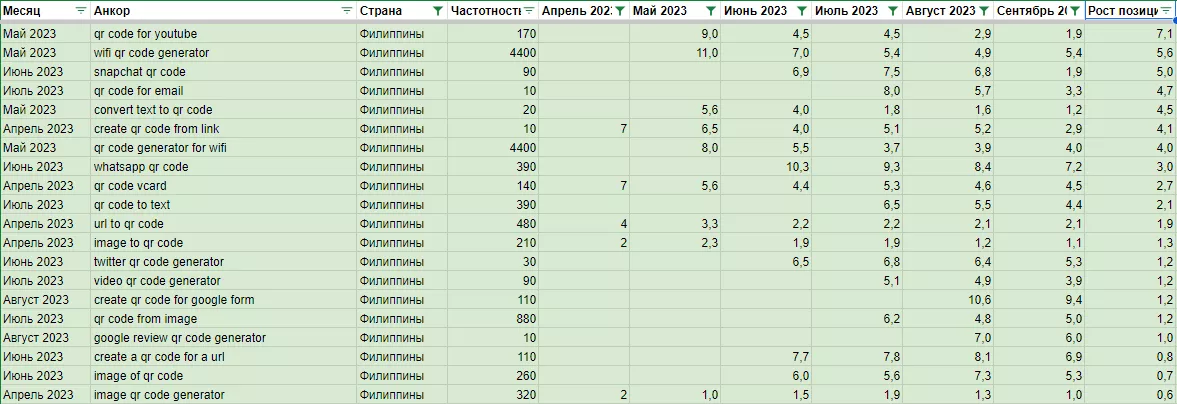
Task: Open filter dropdown for Июль 2023 column
Action: 893,11
